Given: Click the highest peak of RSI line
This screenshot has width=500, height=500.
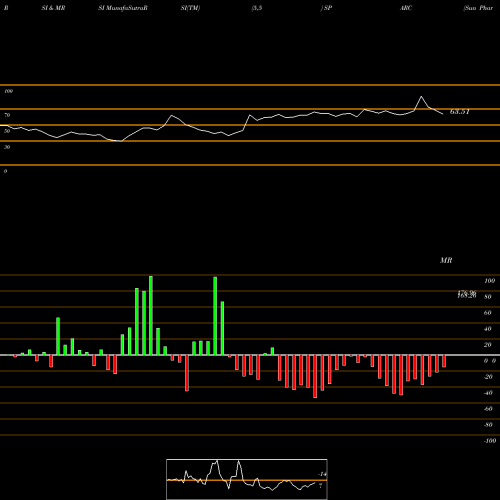Looking at the screenshot, I should click(421, 97).
